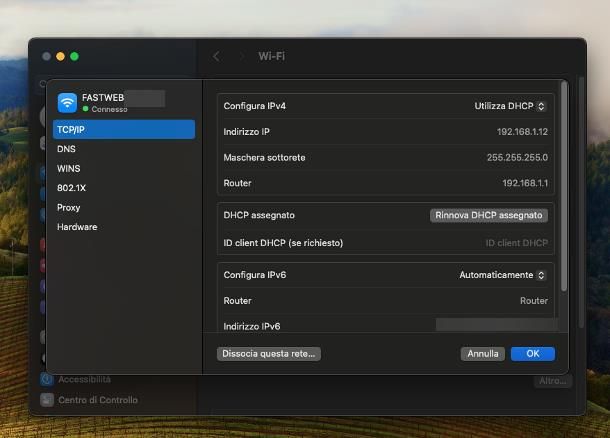Confirm with the OK button
This screenshot has height=438, width=610.
pyautogui.click(x=533, y=354)
